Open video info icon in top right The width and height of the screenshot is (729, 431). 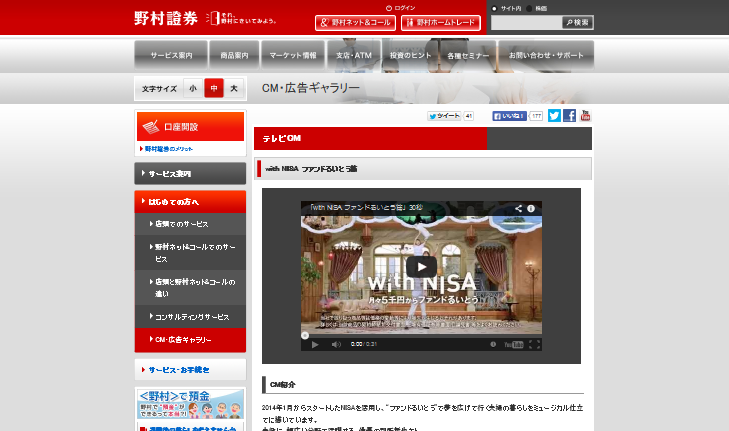[x=530, y=208]
